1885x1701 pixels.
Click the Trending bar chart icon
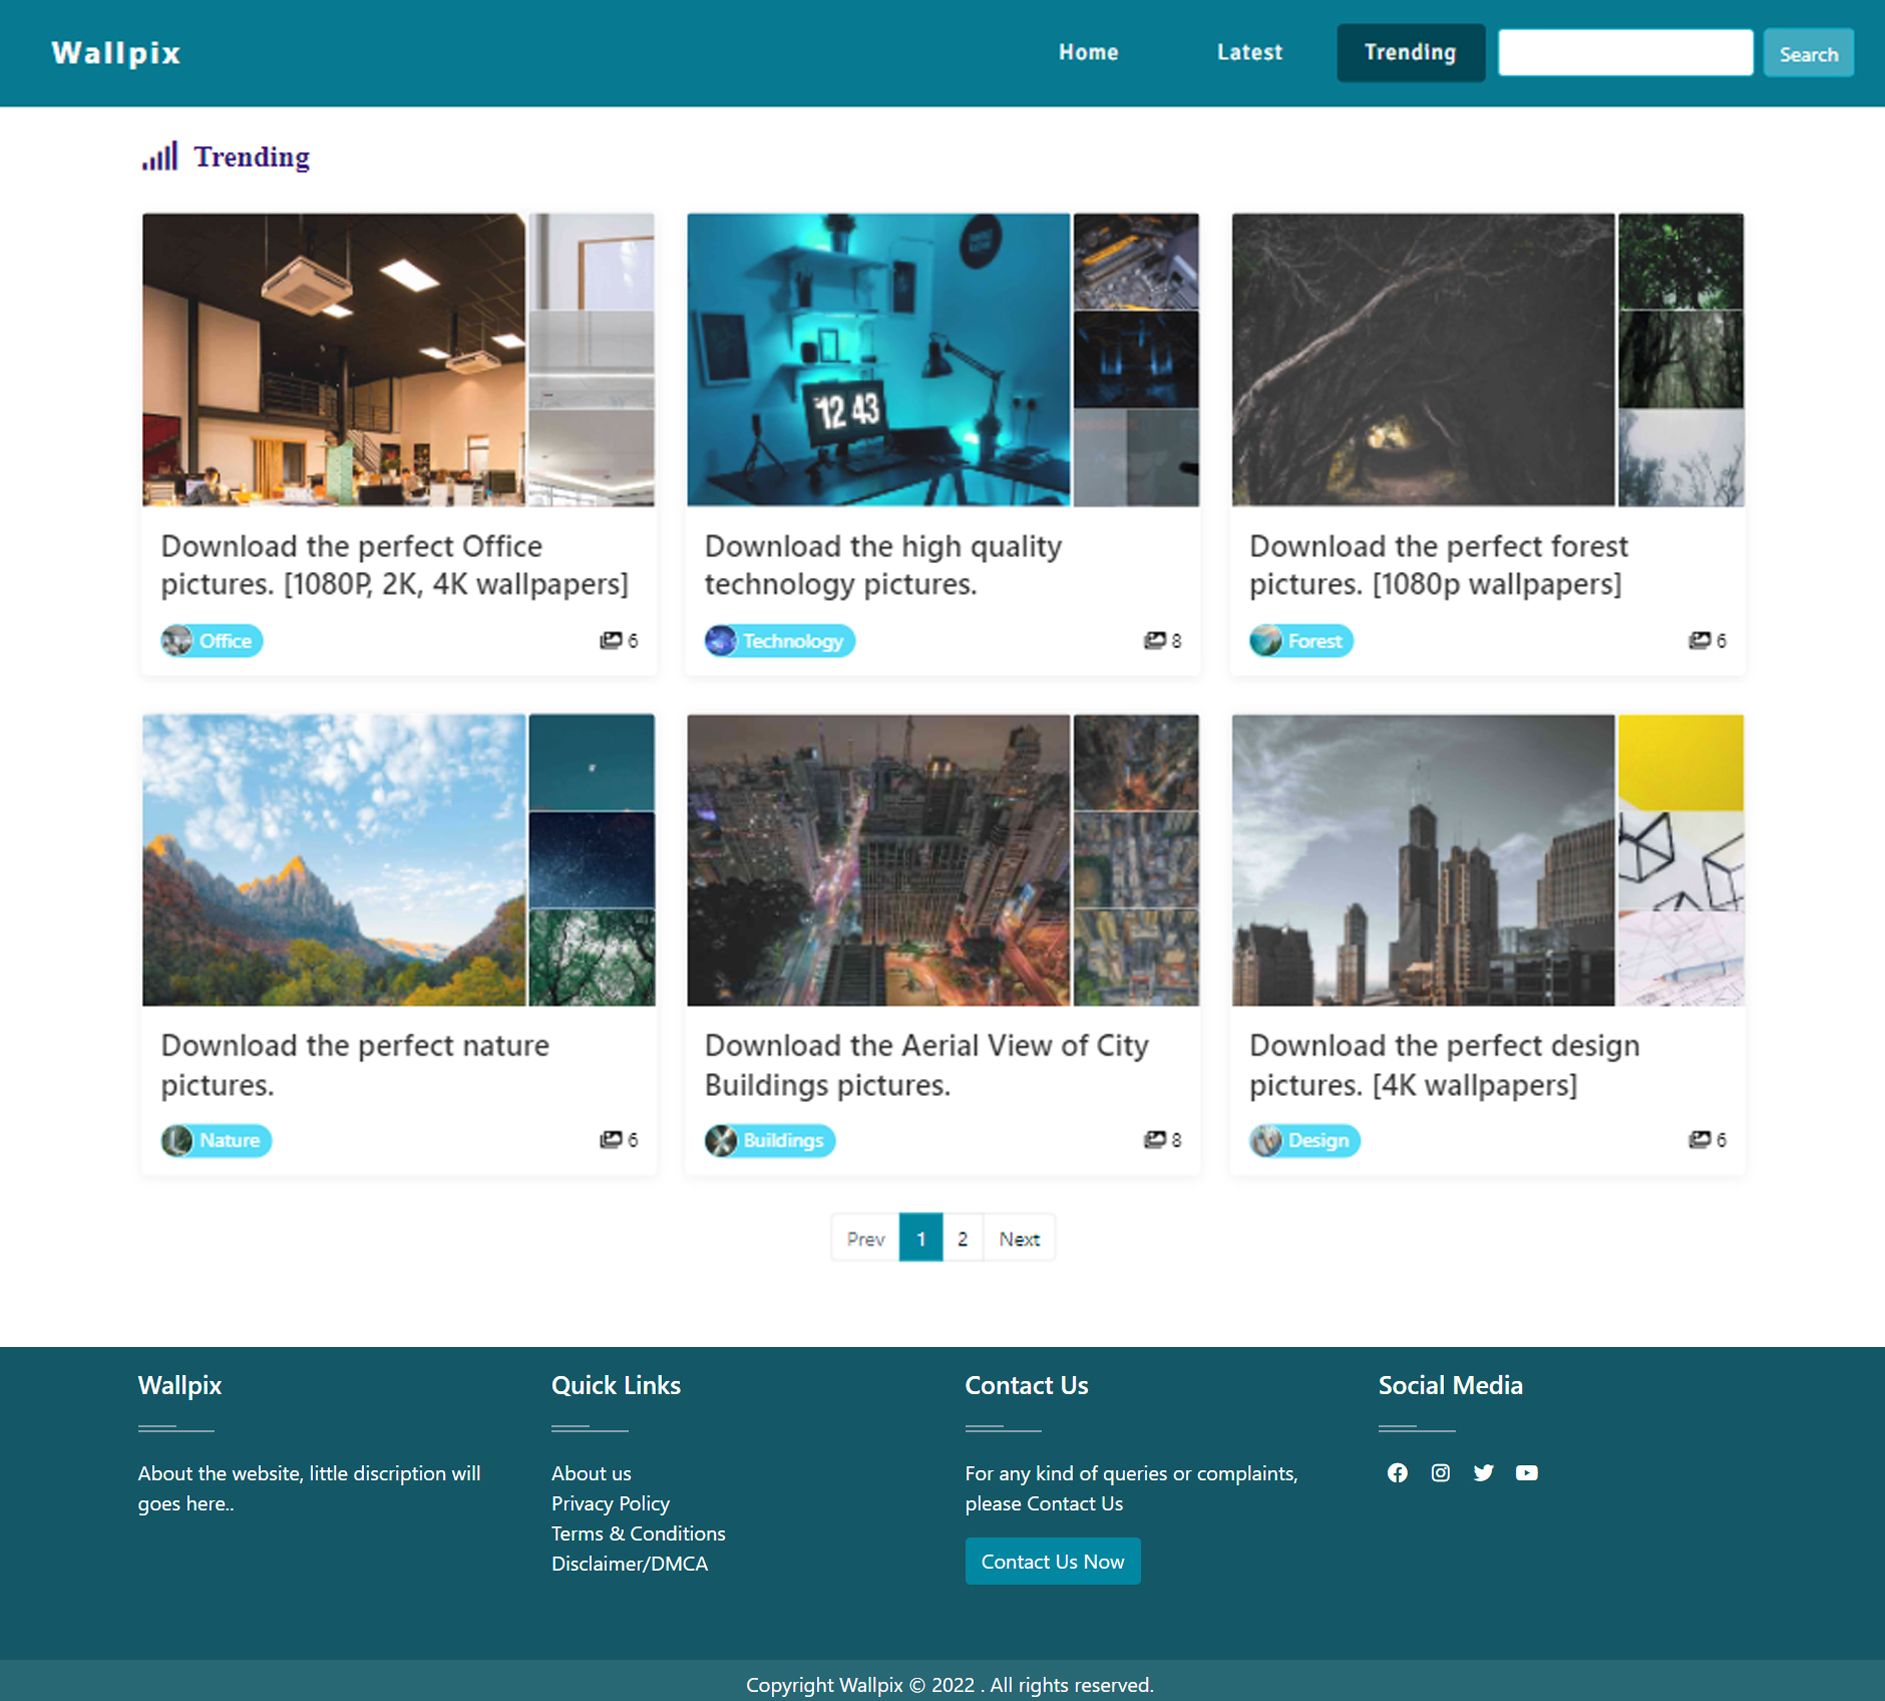click(x=160, y=156)
